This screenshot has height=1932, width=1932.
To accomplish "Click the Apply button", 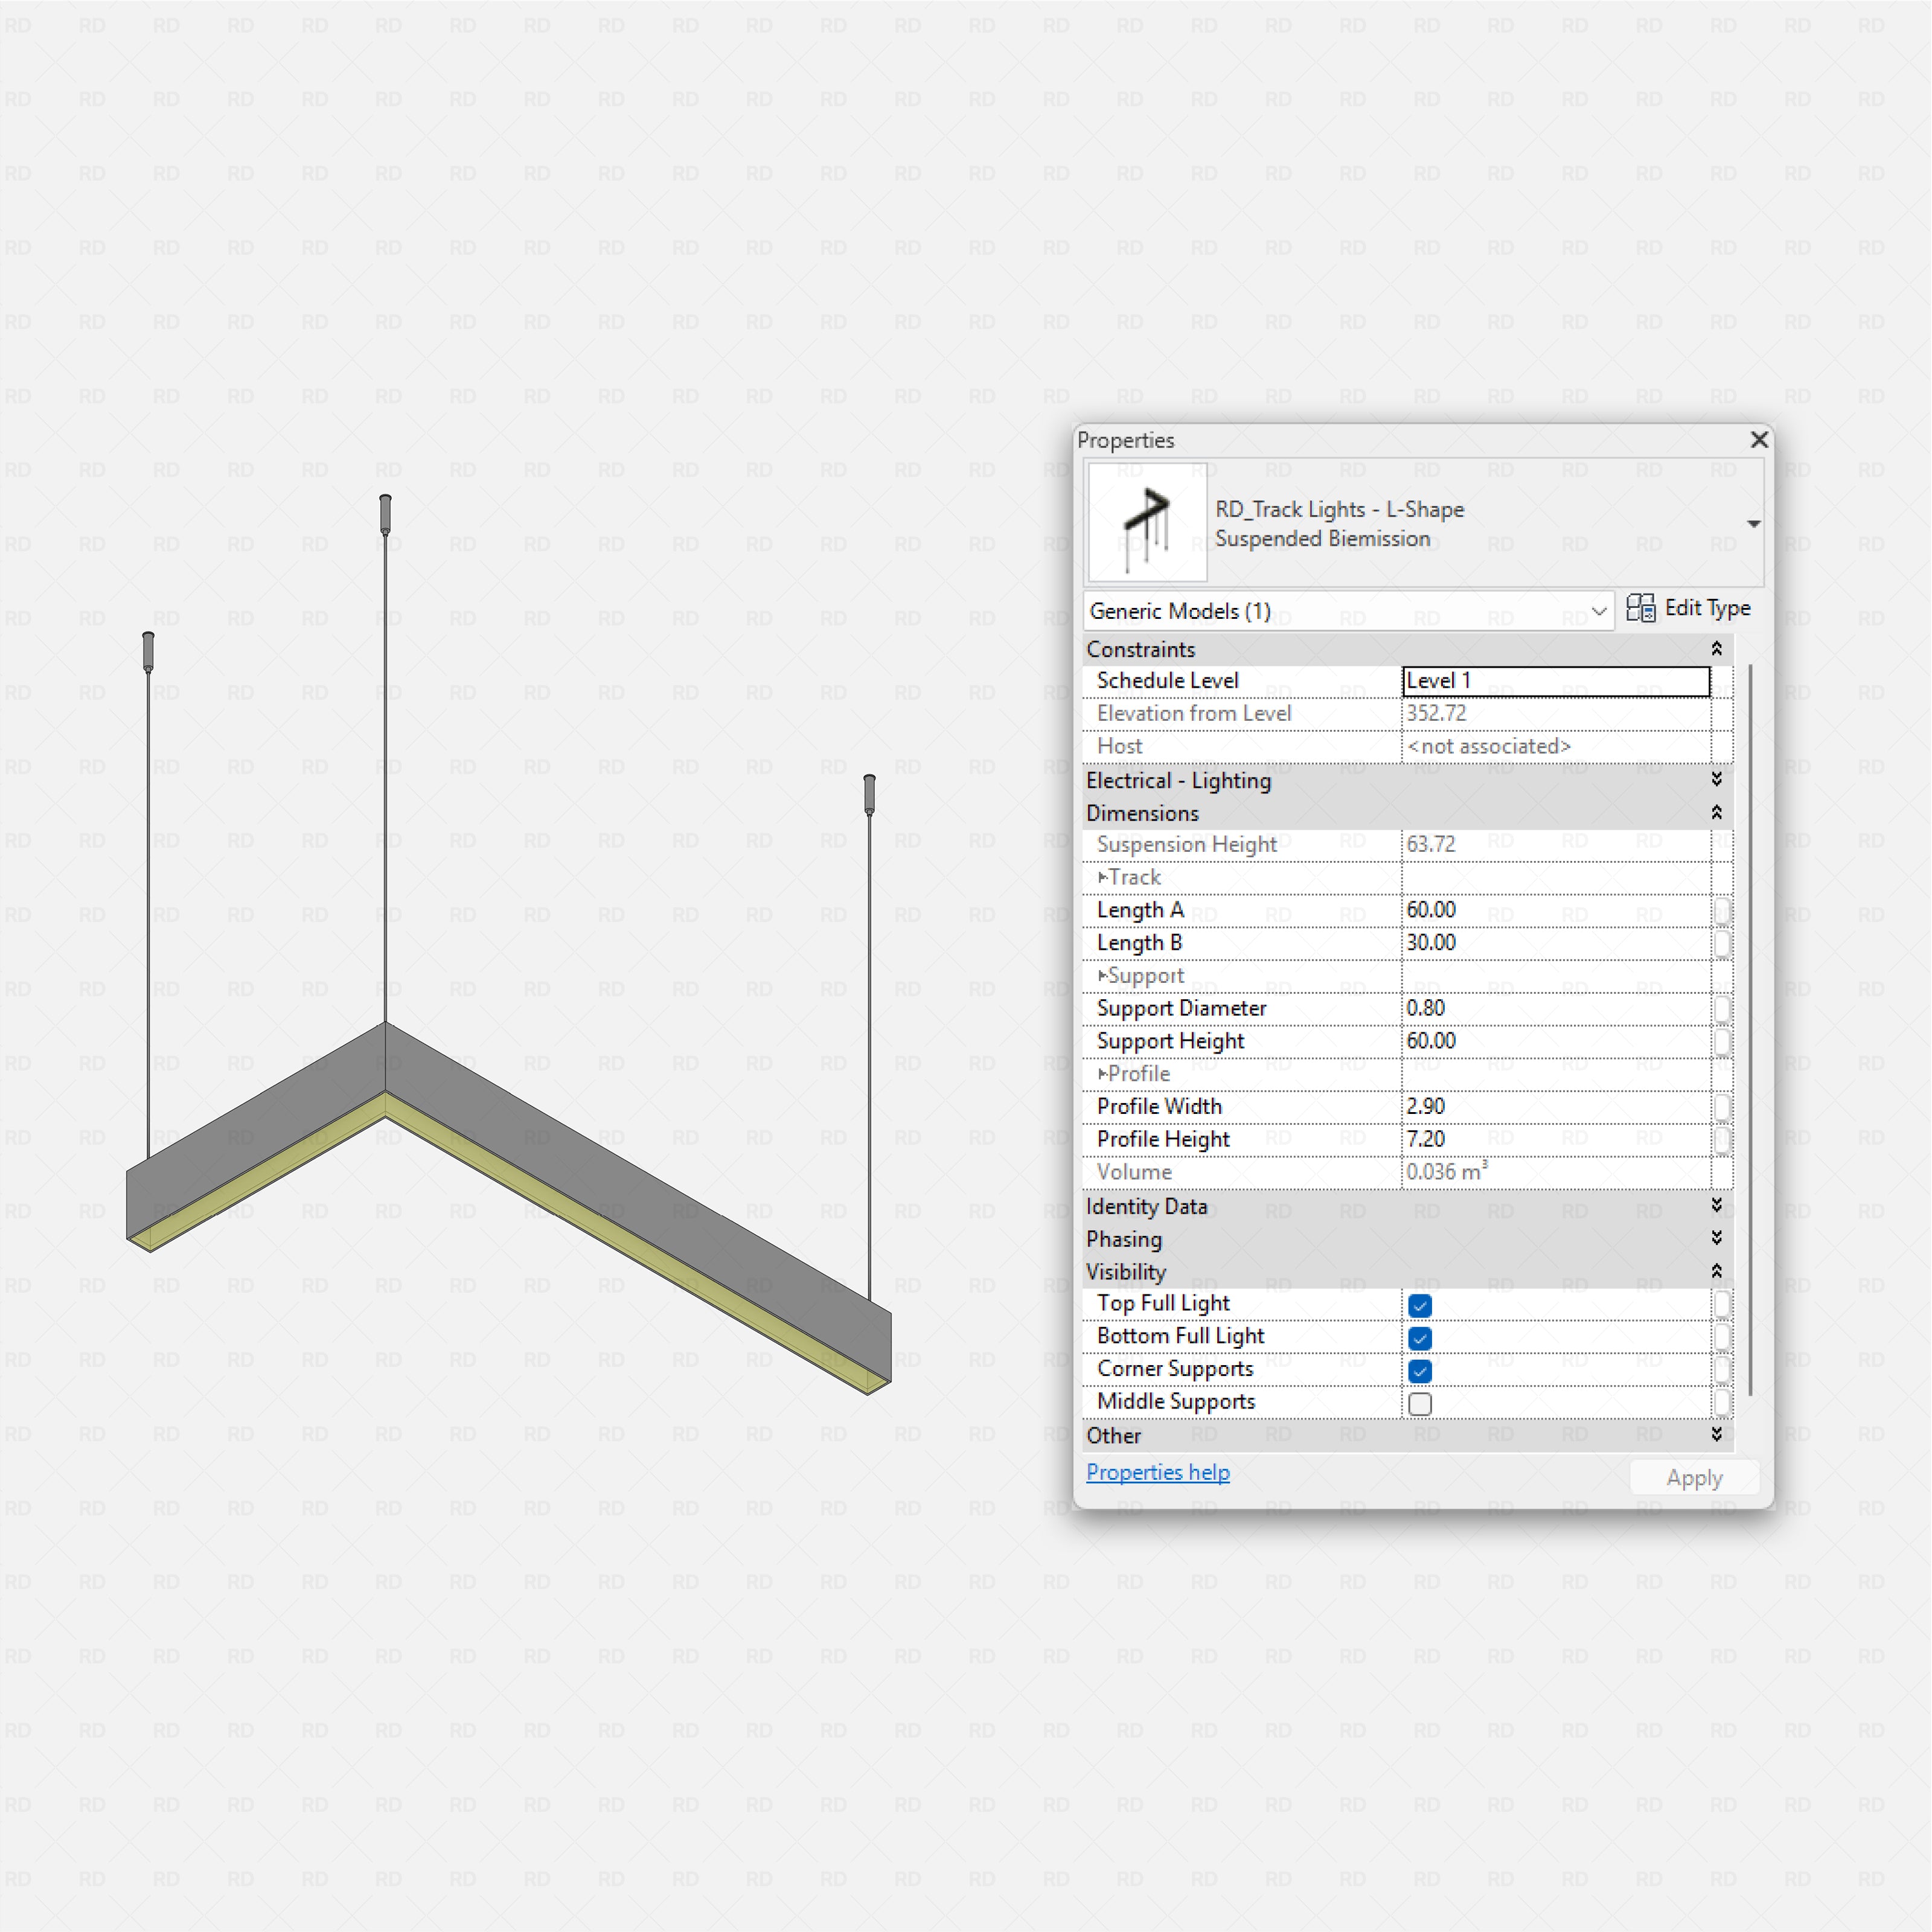I will click(x=1694, y=1477).
